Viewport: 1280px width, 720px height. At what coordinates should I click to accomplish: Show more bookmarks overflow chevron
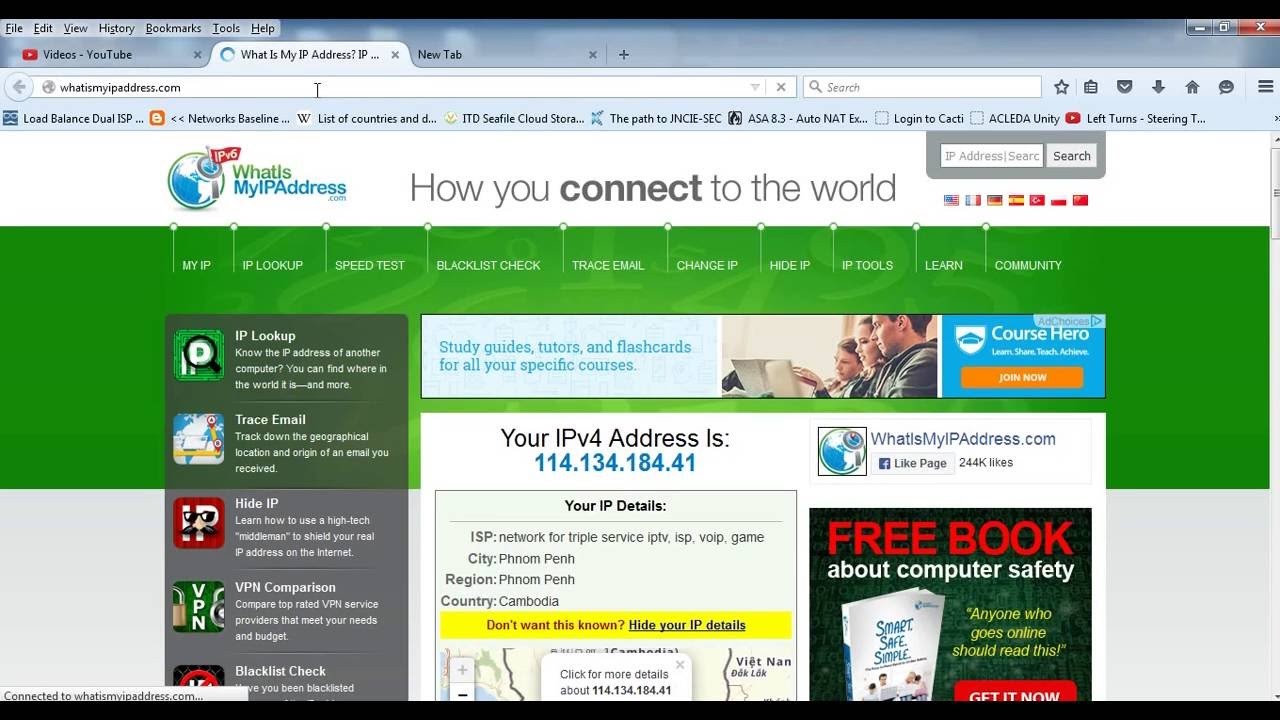1275,118
